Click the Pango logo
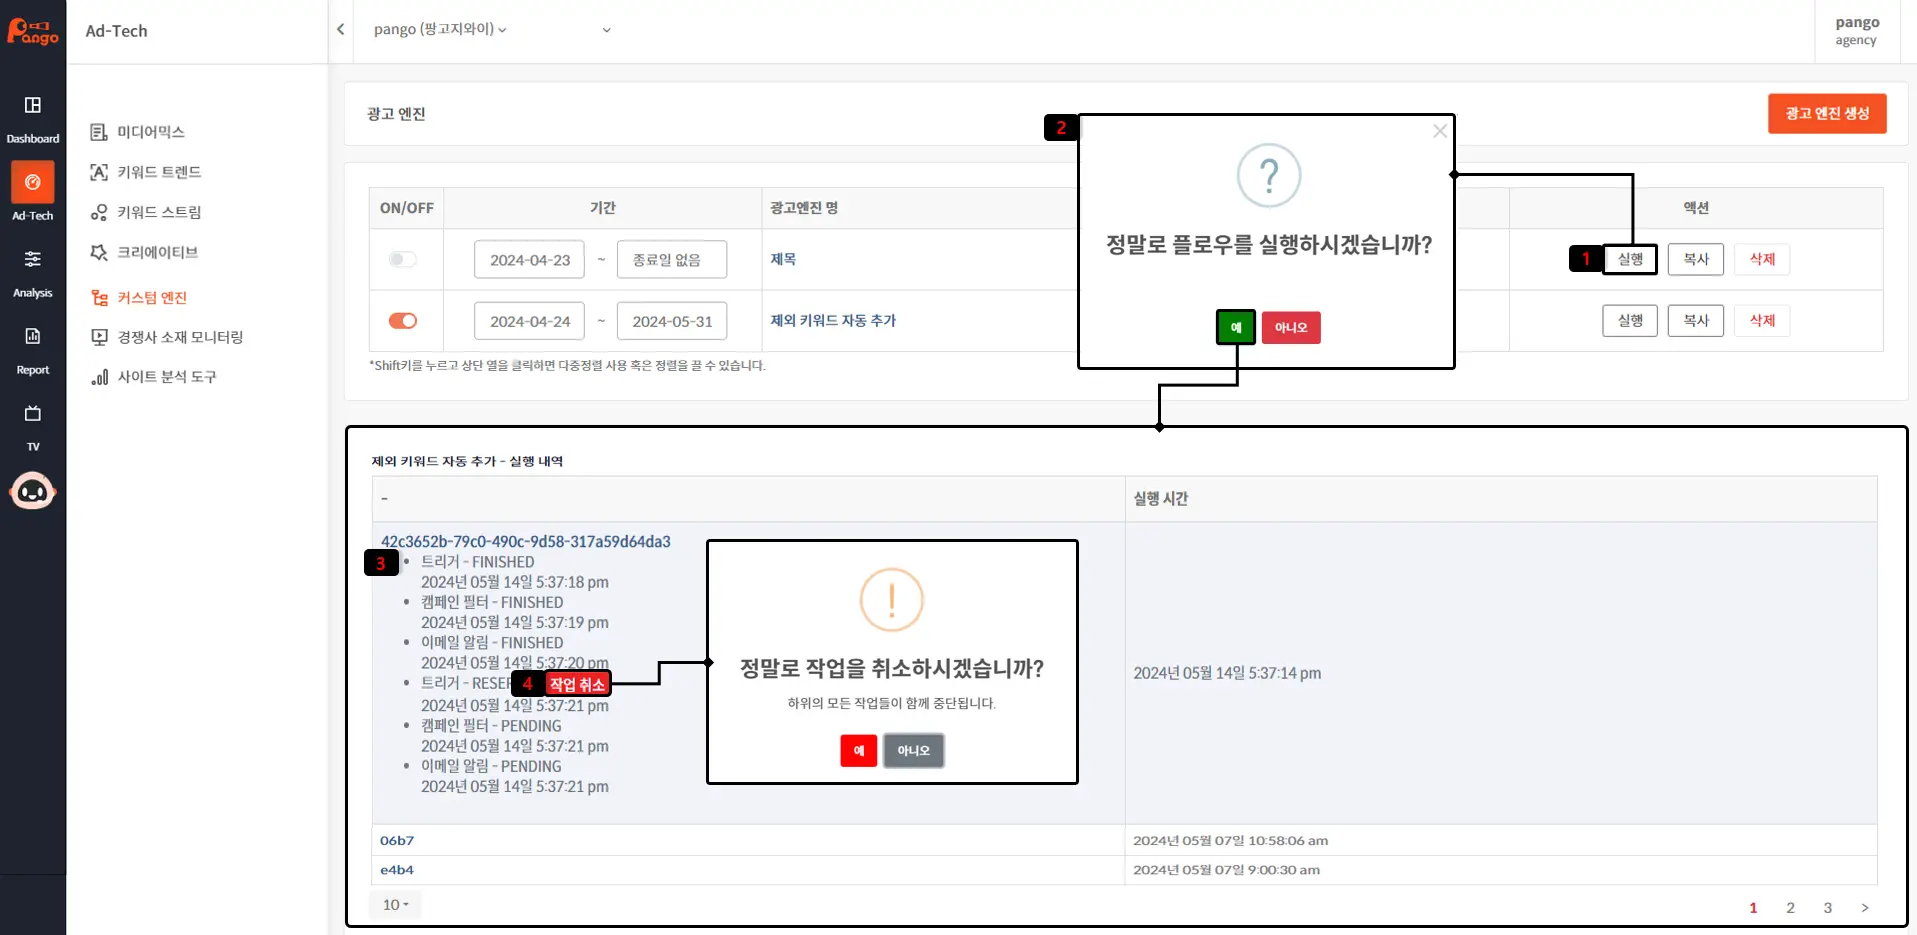Screen dimensions: 1917x935 point(33,32)
